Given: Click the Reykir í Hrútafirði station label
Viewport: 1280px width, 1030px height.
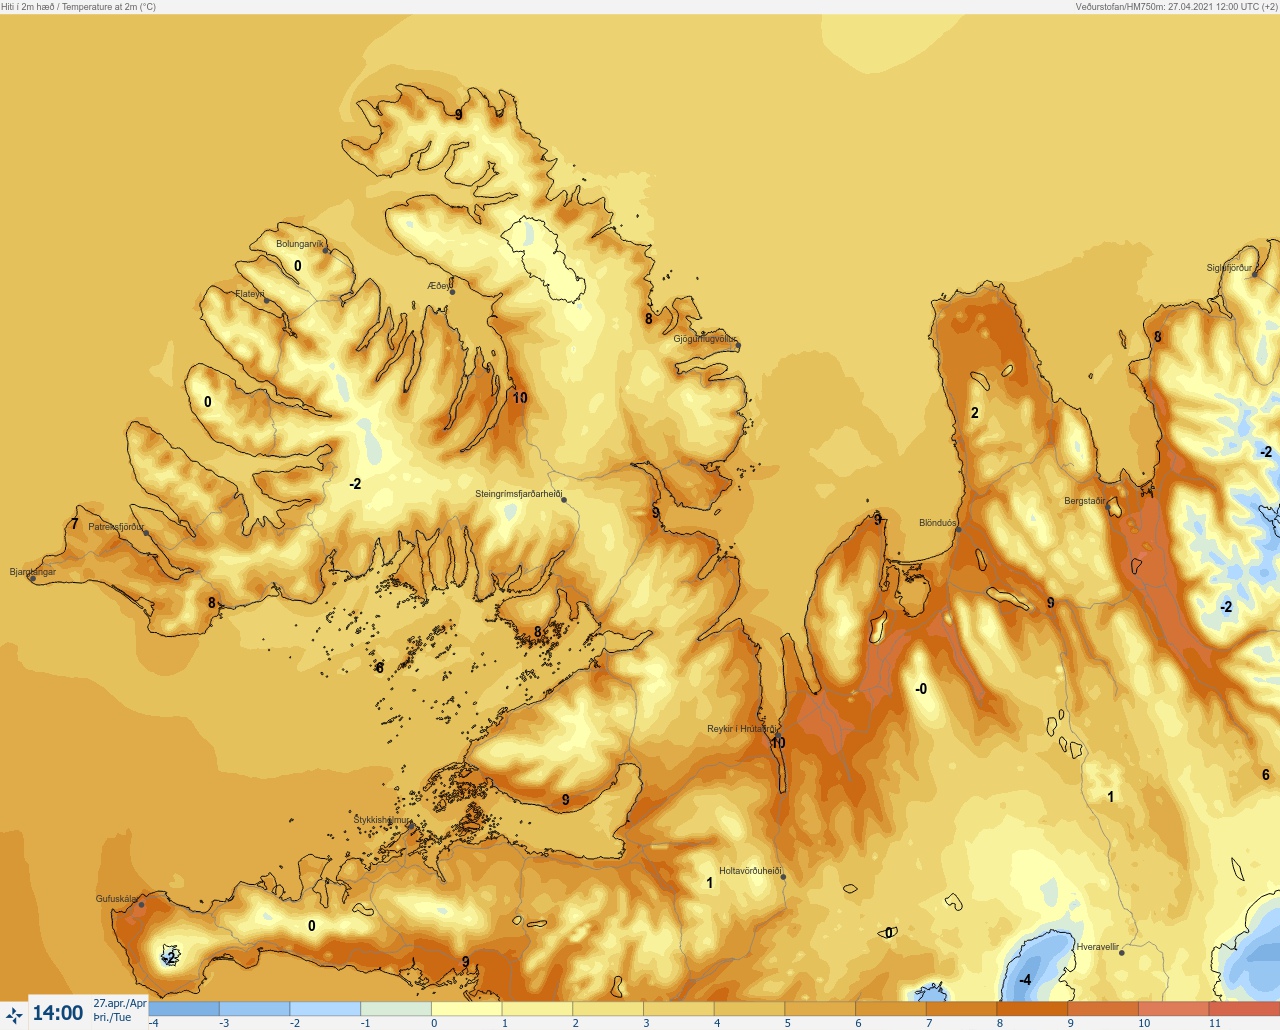Looking at the screenshot, I should [x=742, y=729].
